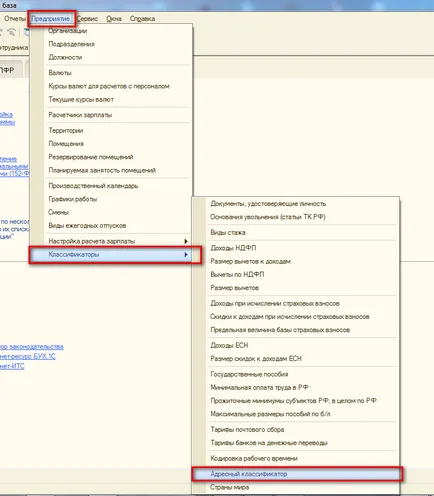Image resolution: width=434 pixels, height=496 pixels.
Task: Open the Отчеты menu
Action: coord(14,19)
